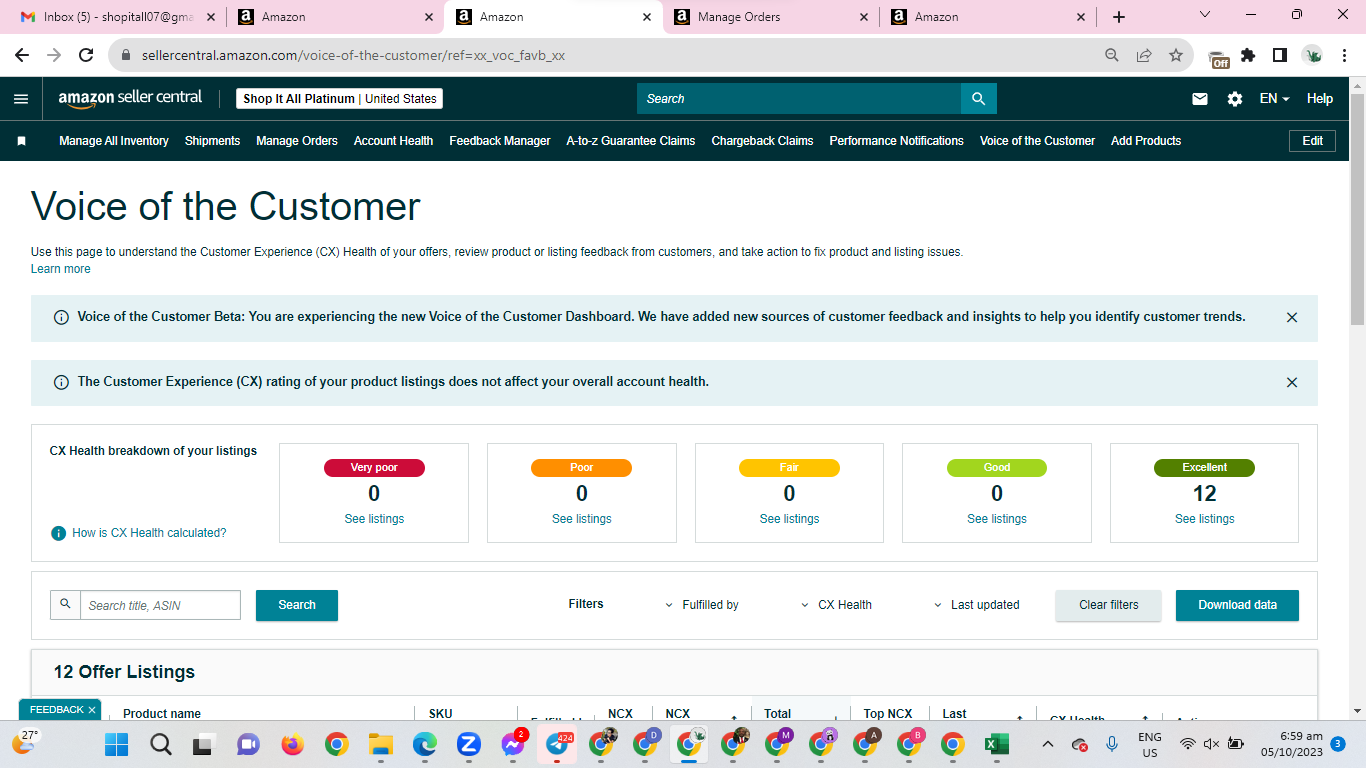Click the magnifier search button in header
Screen dimensions: 1366x768
pyautogui.click(x=979, y=98)
